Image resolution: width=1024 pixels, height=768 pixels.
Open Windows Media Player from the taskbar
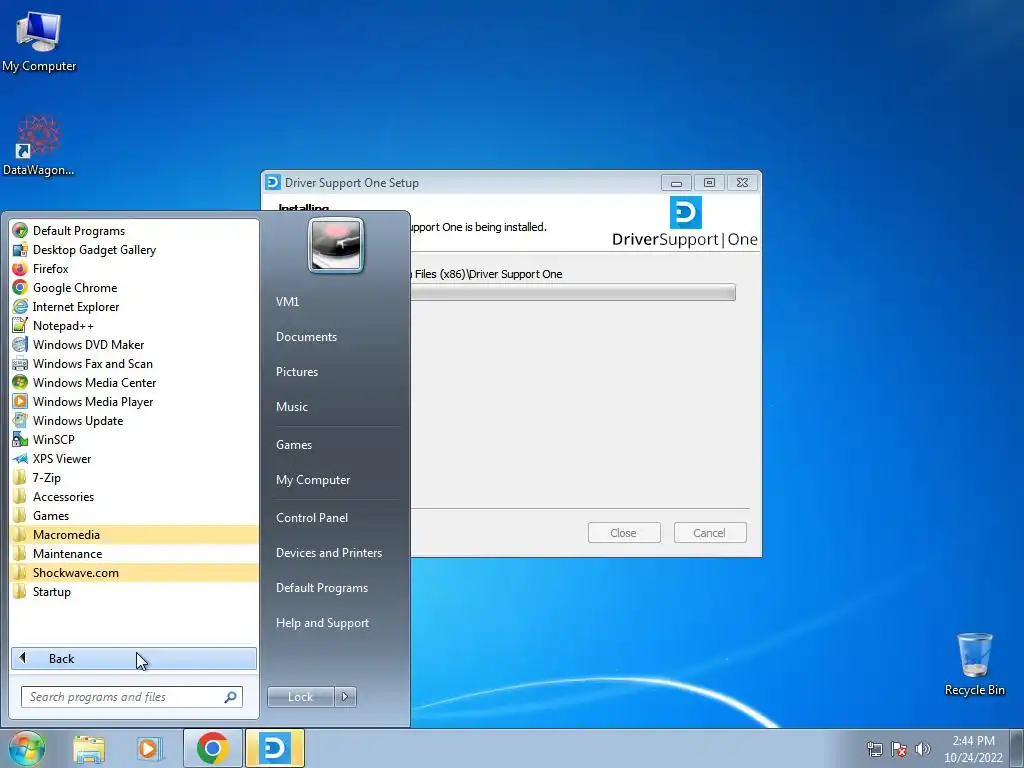[x=149, y=748]
